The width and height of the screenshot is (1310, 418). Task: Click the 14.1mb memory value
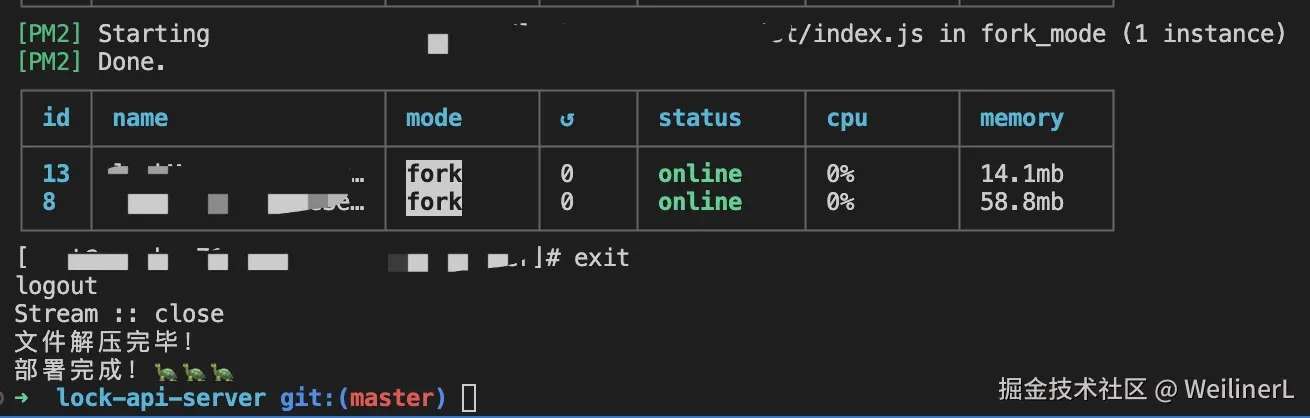click(x=1021, y=174)
